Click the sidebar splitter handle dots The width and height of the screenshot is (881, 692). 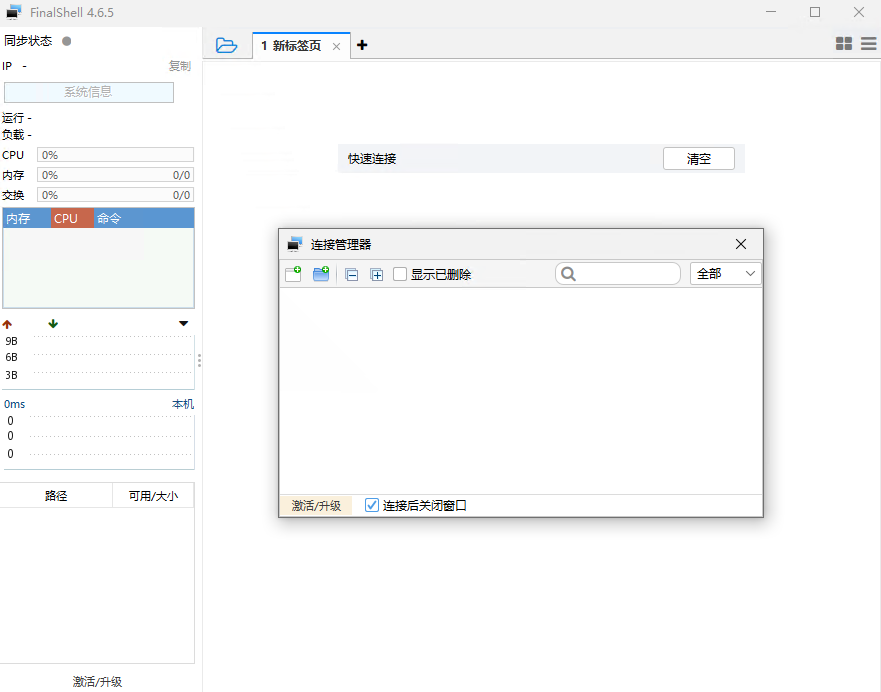(199, 360)
